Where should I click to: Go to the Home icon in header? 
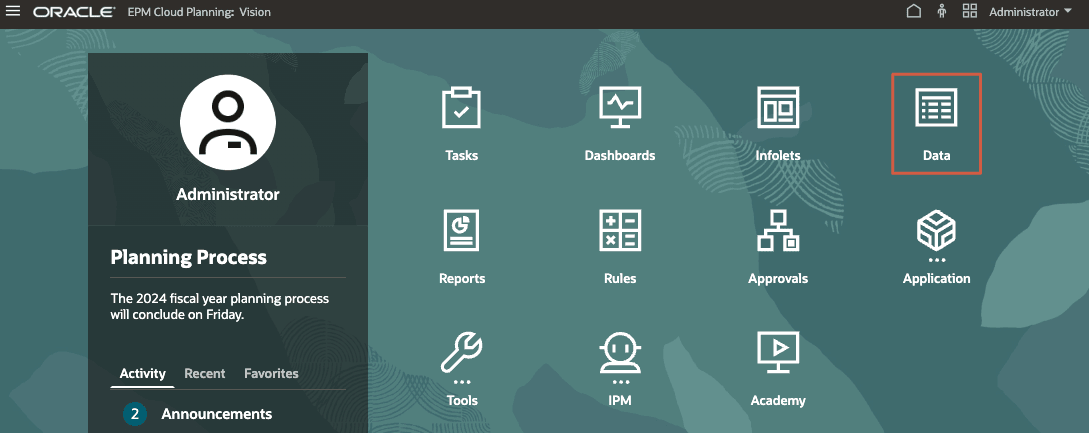pyautogui.click(x=914, y=11)
